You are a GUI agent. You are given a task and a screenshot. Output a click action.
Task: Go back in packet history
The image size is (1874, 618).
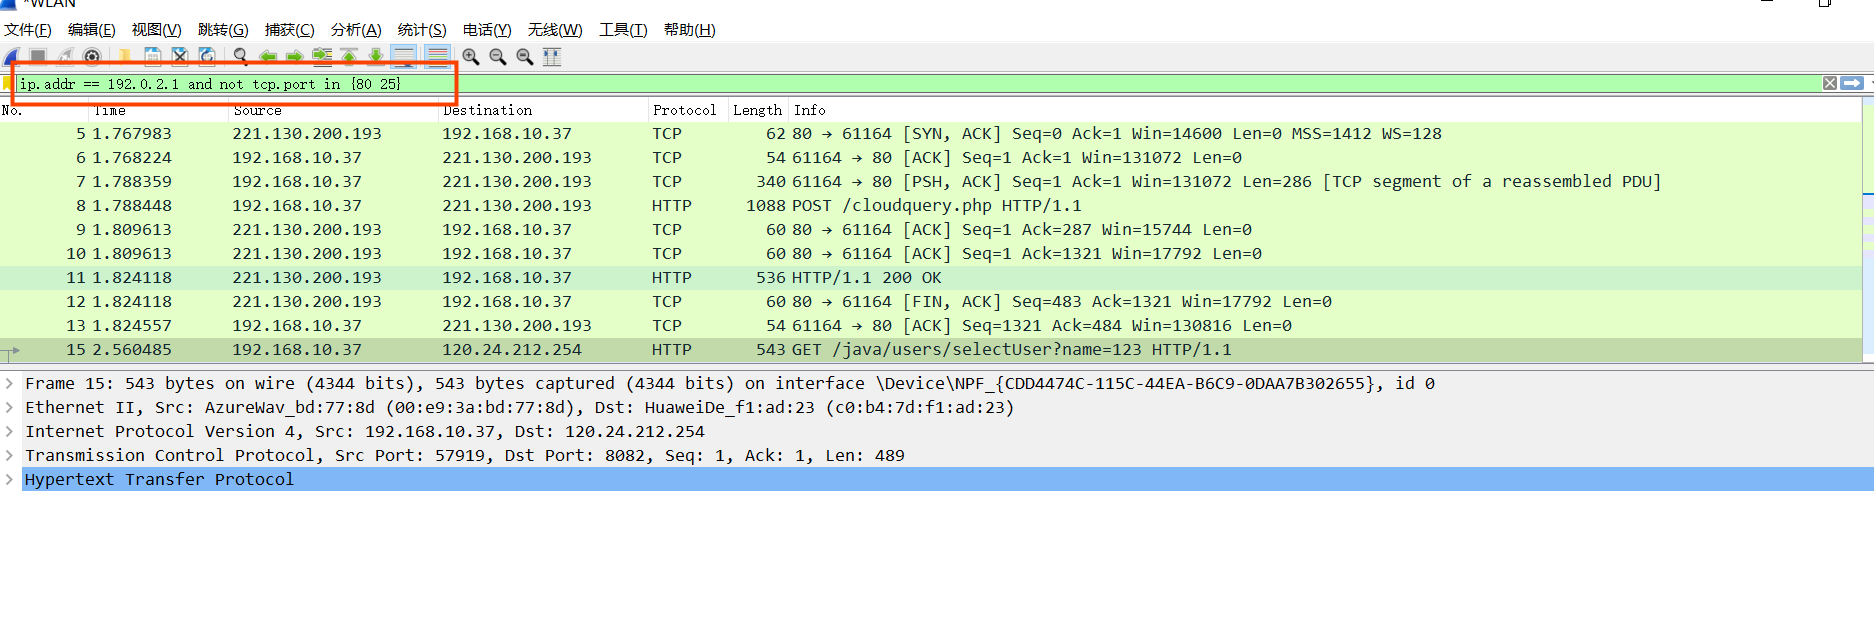268,56
